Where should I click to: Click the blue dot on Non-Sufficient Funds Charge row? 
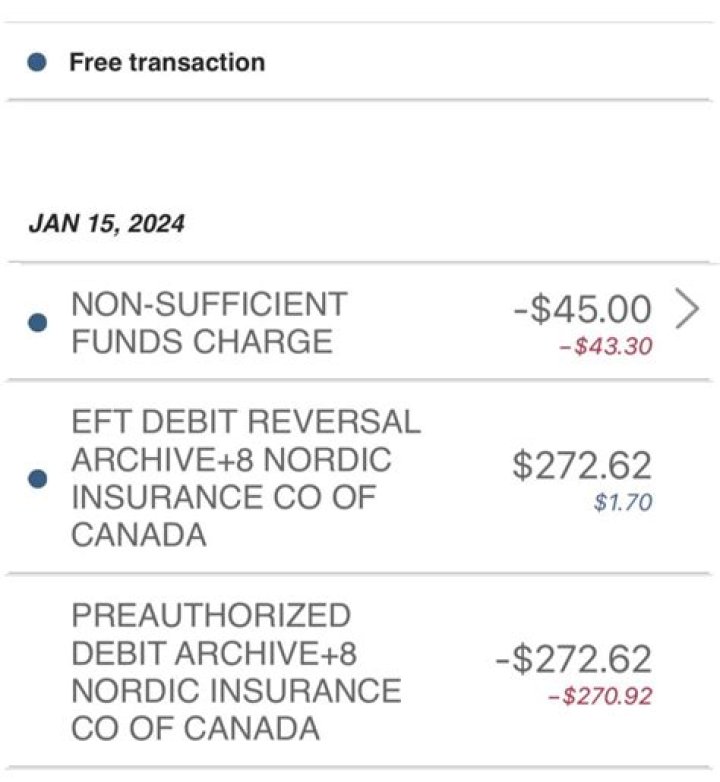point(37,323)
